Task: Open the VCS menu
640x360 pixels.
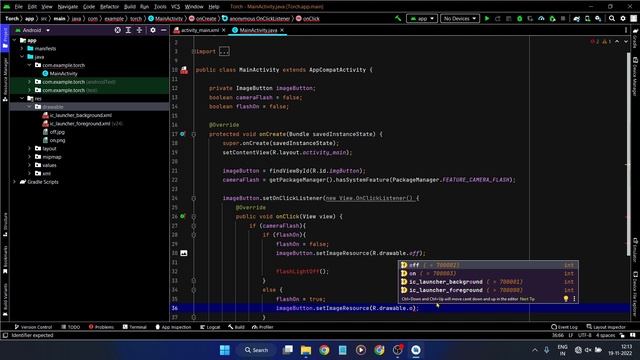Action: point(176,7)
